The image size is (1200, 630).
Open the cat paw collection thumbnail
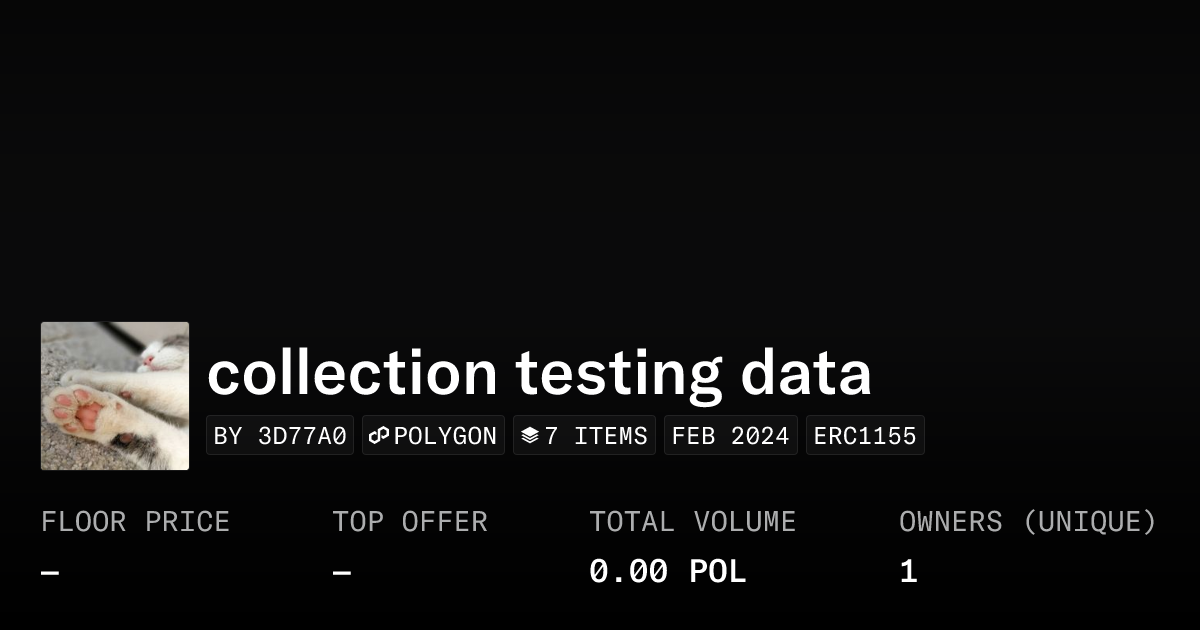coord(115,396)
